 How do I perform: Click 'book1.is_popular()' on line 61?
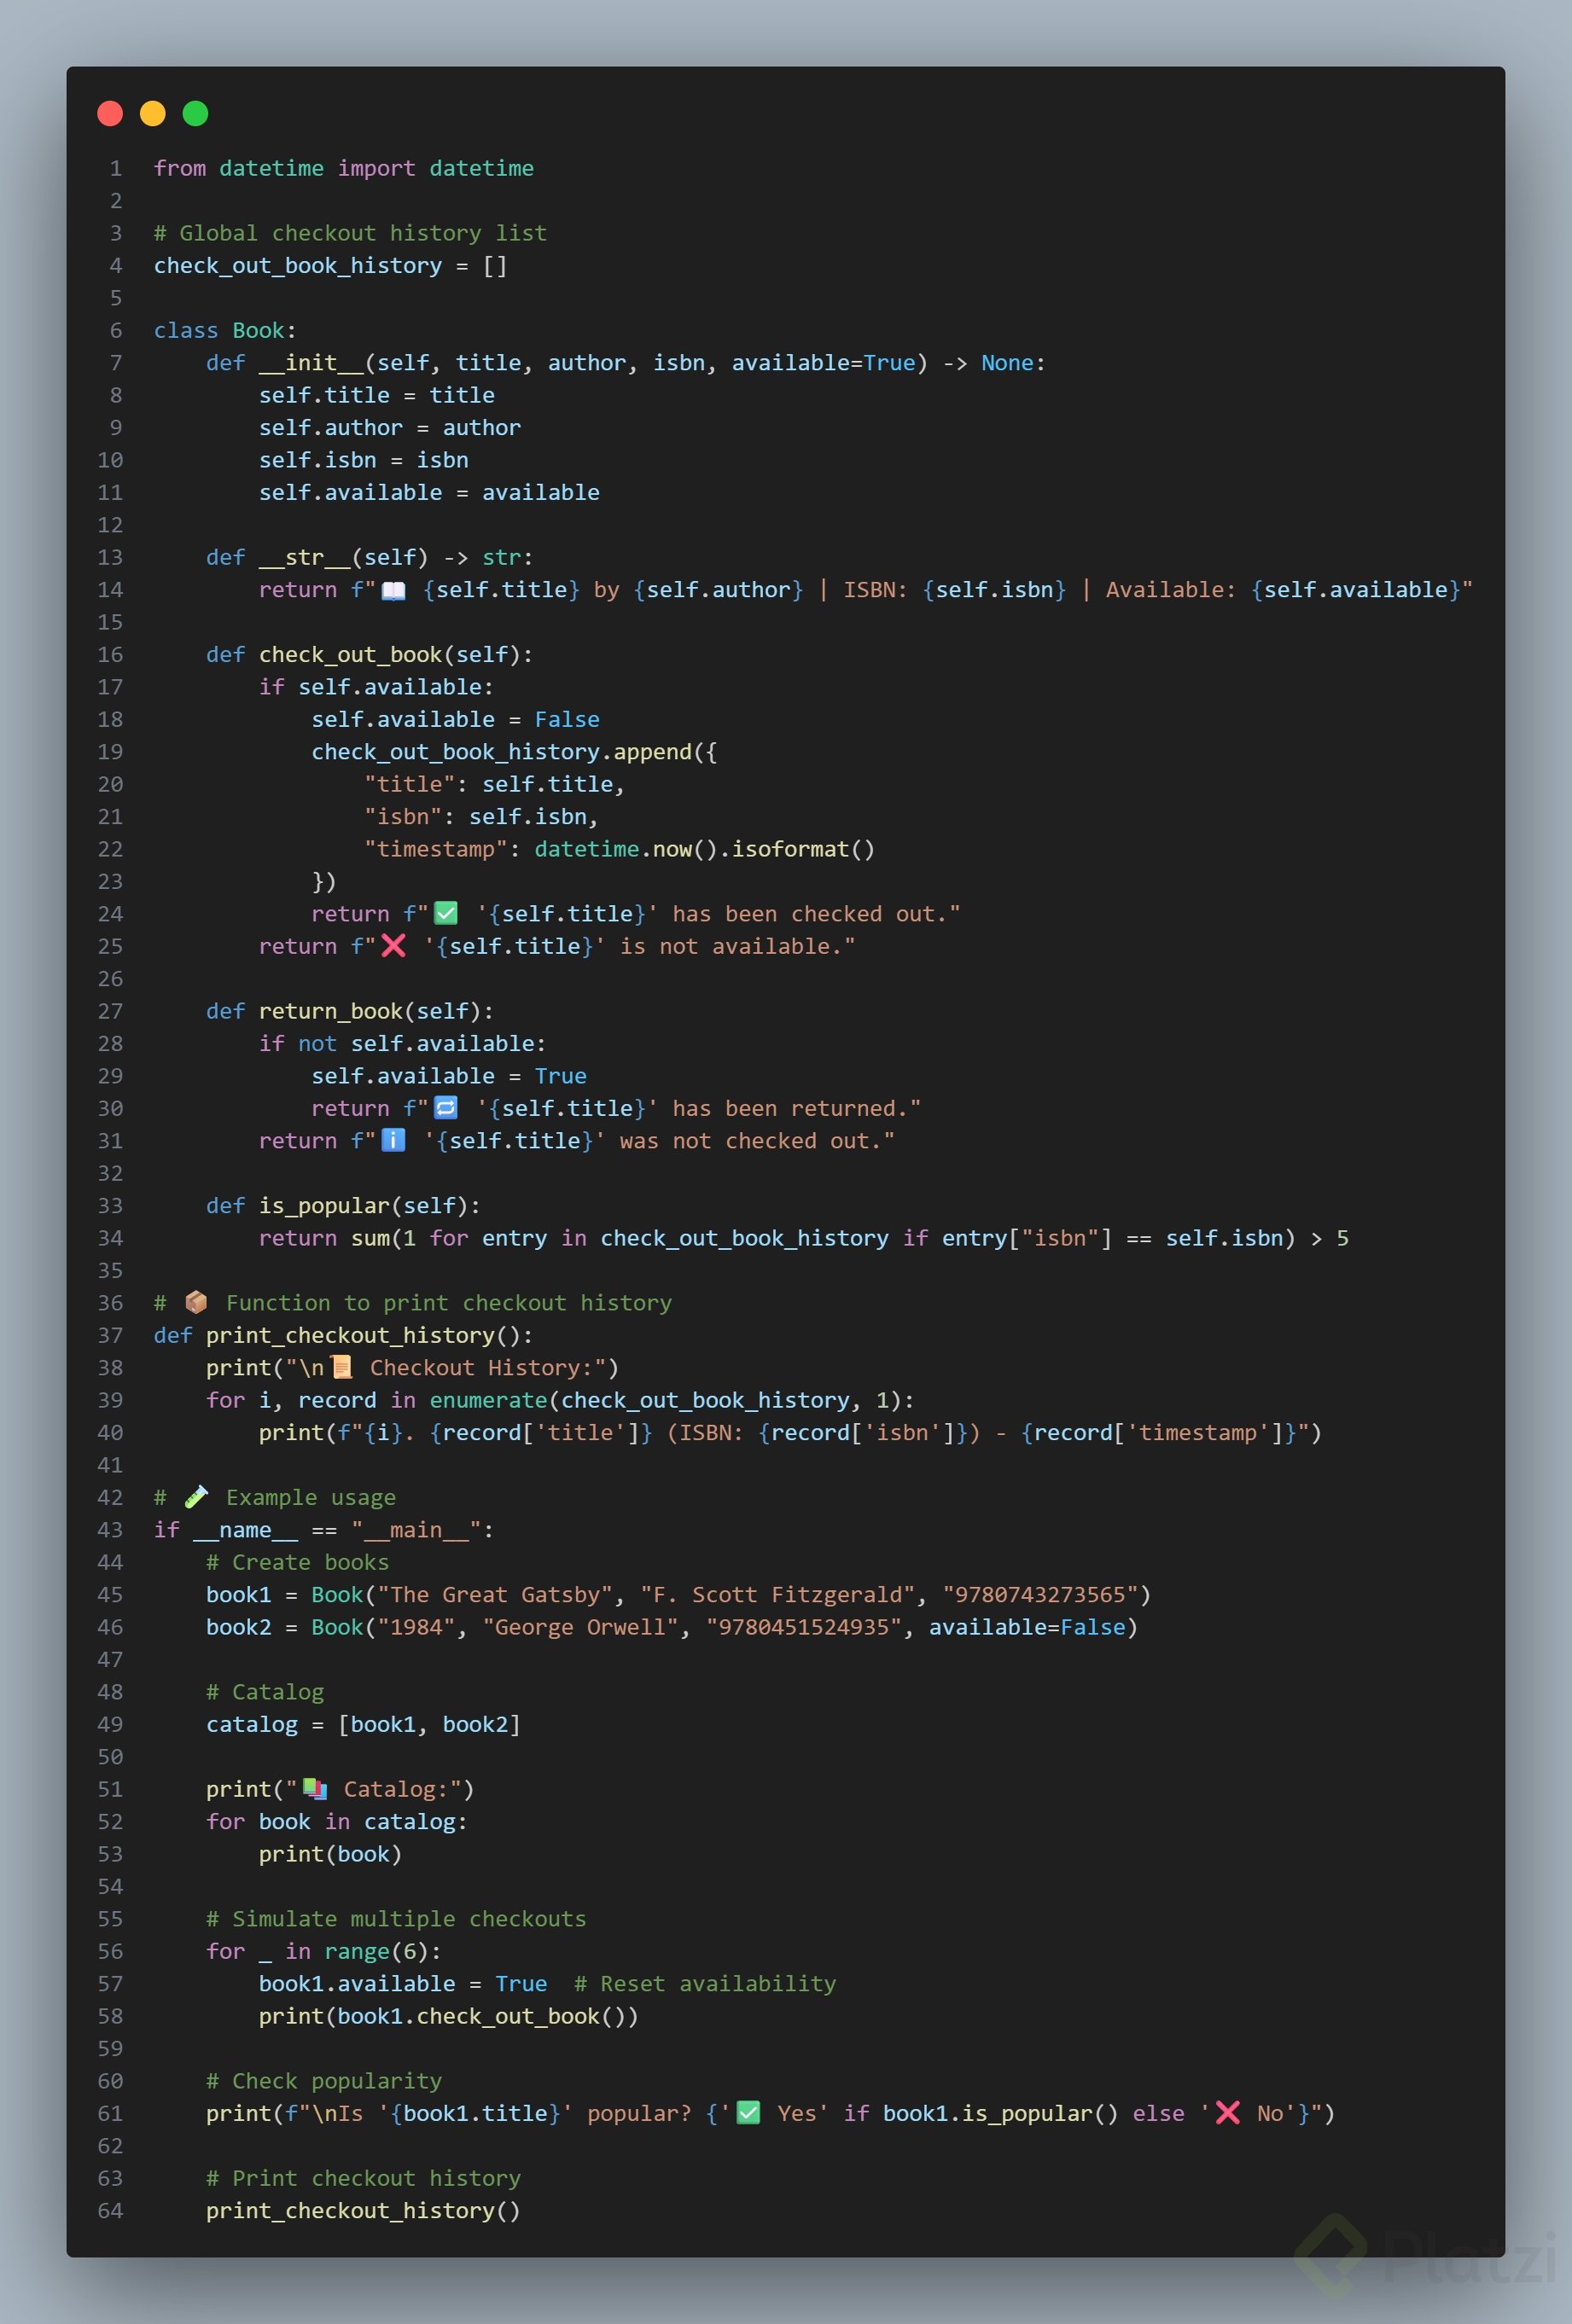(x=1001, y=2113)
